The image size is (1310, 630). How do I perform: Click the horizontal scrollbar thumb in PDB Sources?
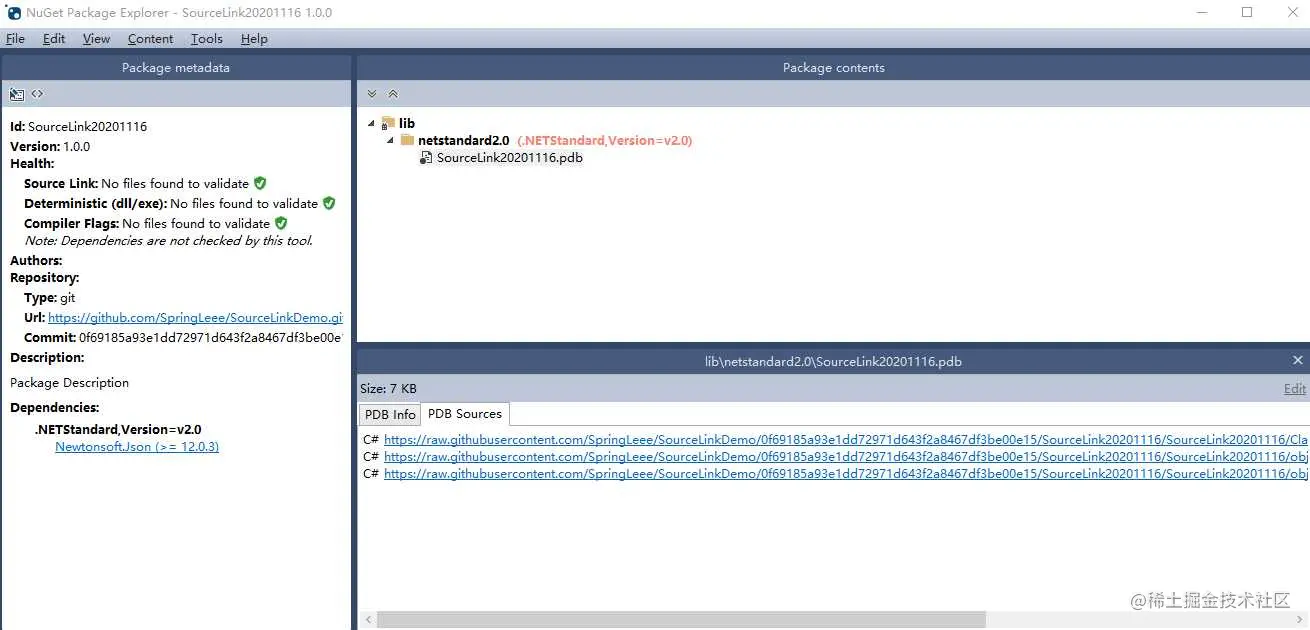[x=681, y=620]
